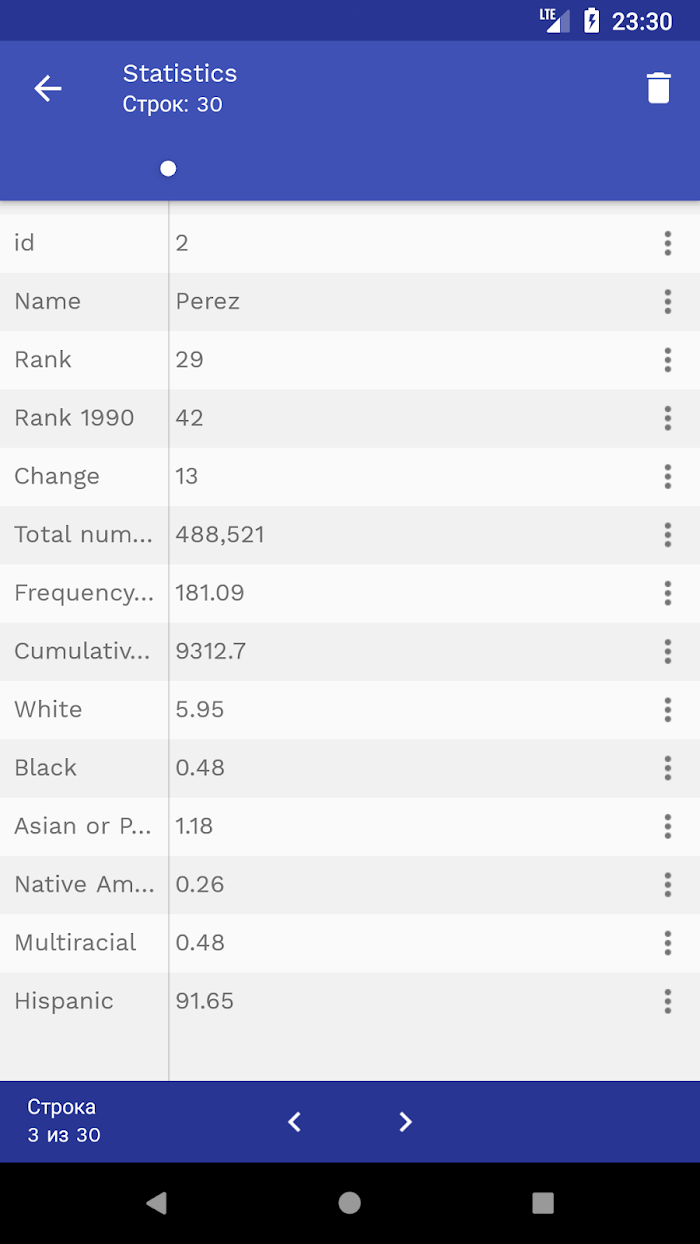The image size is (700, 1244).
Task: Select the 488,521 total number value
Action: coord(220,534)
